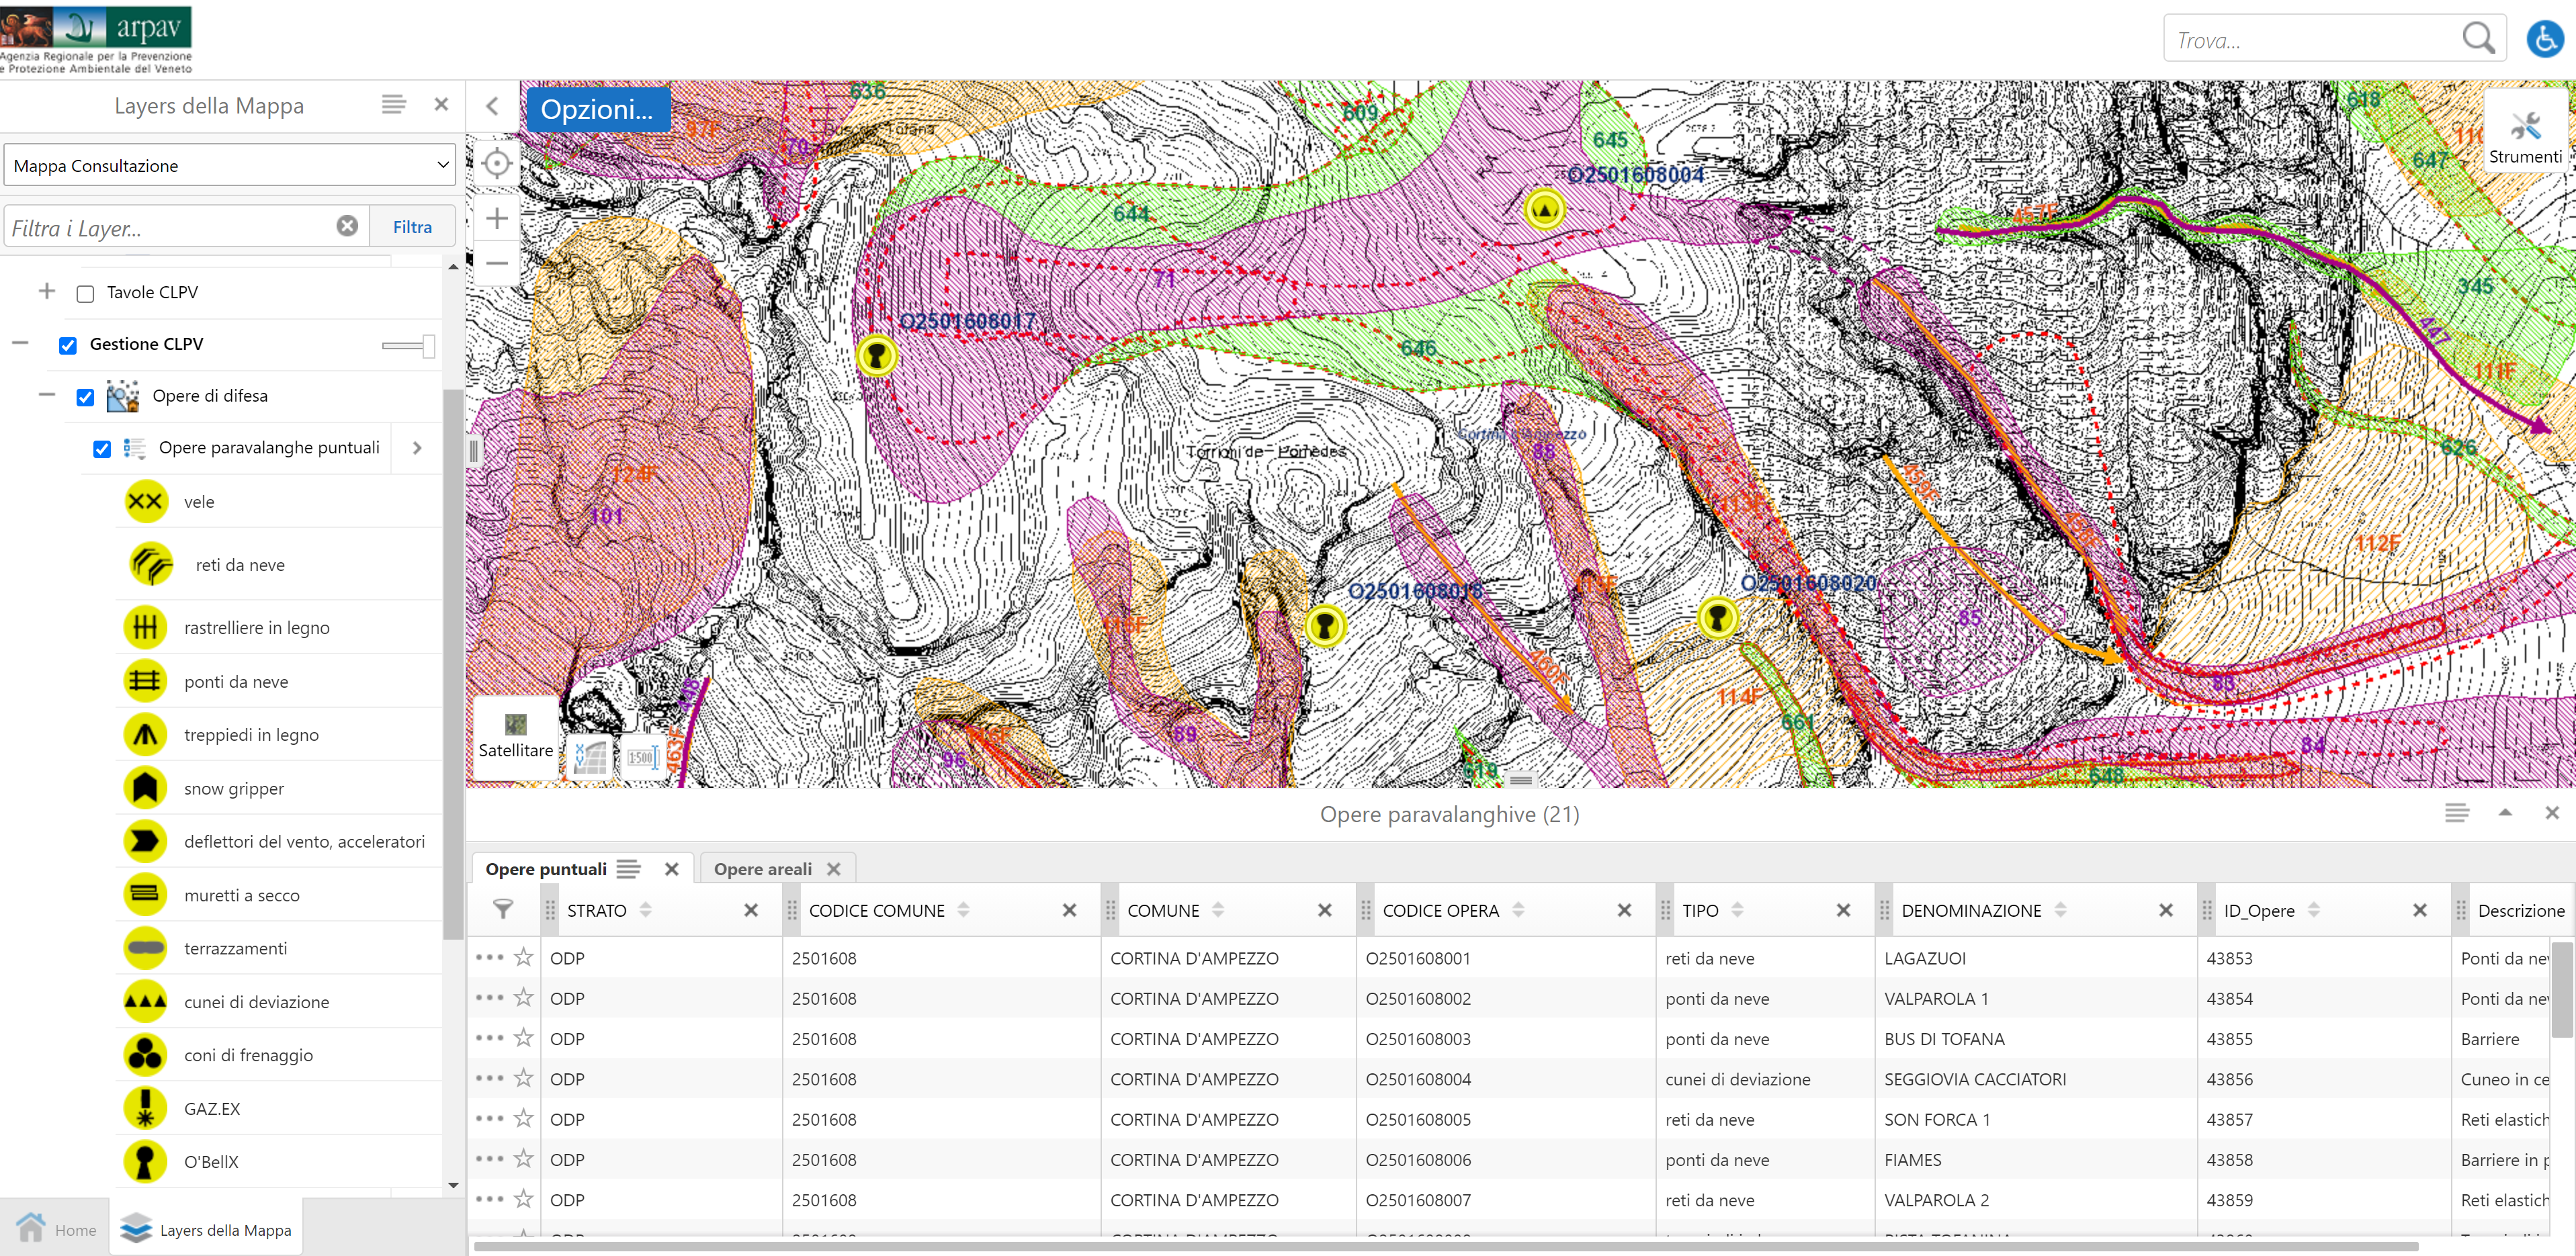
Task: Collapse the Opere di difesa group
Action: click(46, 394)
